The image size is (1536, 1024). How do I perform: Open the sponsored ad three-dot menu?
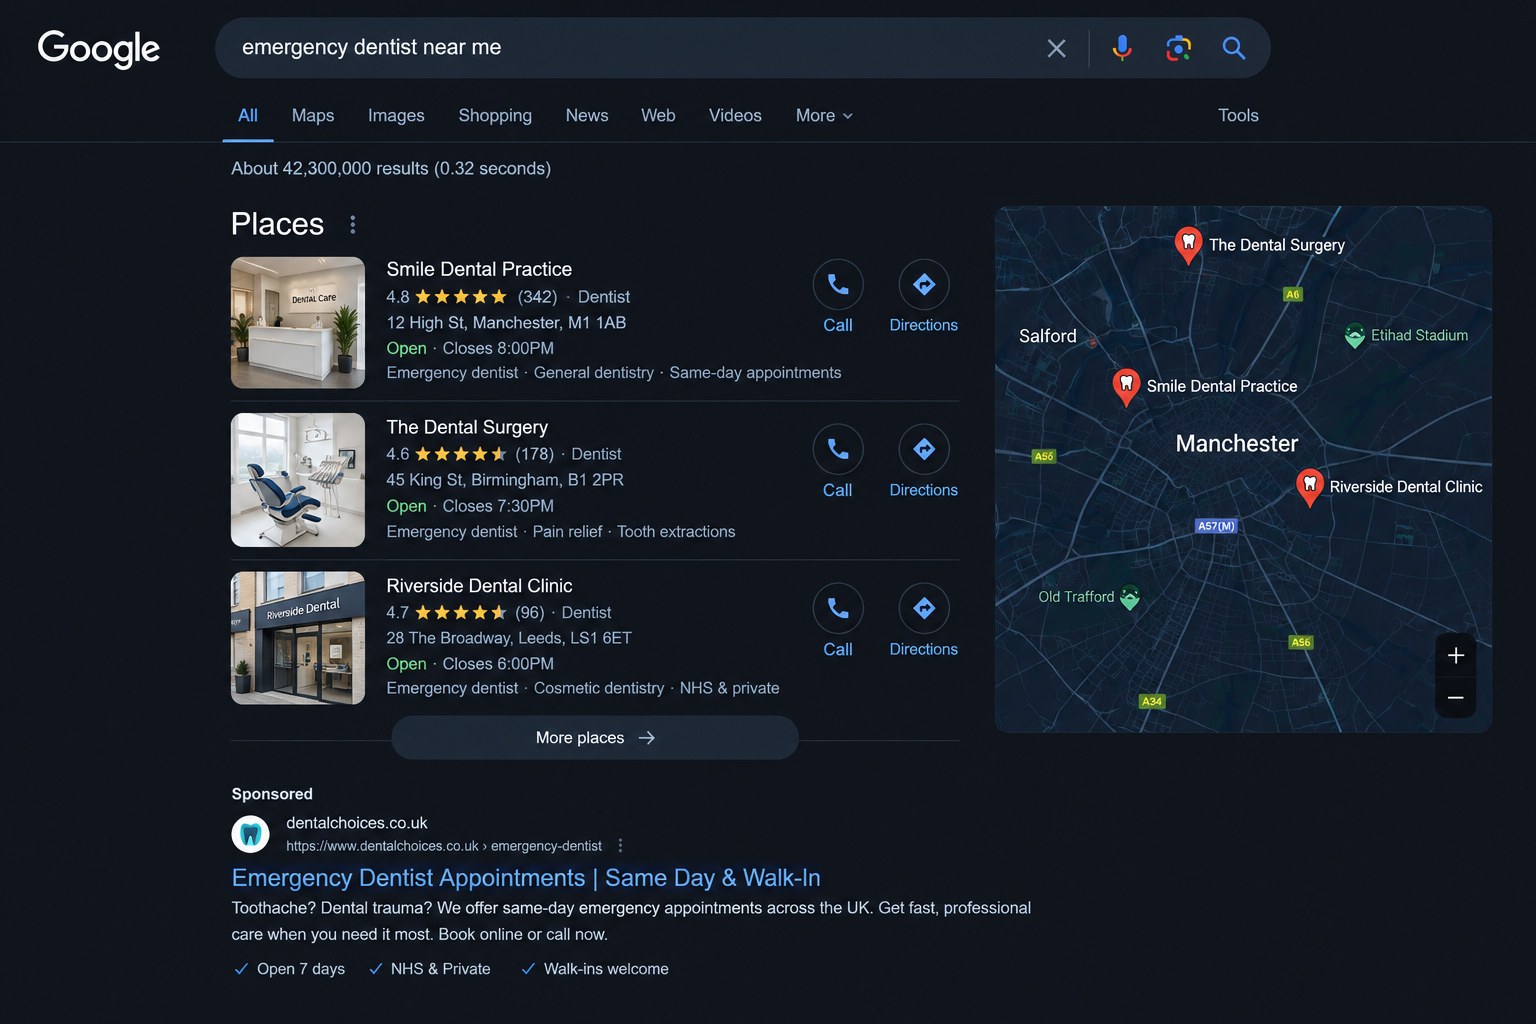point(620,846)
